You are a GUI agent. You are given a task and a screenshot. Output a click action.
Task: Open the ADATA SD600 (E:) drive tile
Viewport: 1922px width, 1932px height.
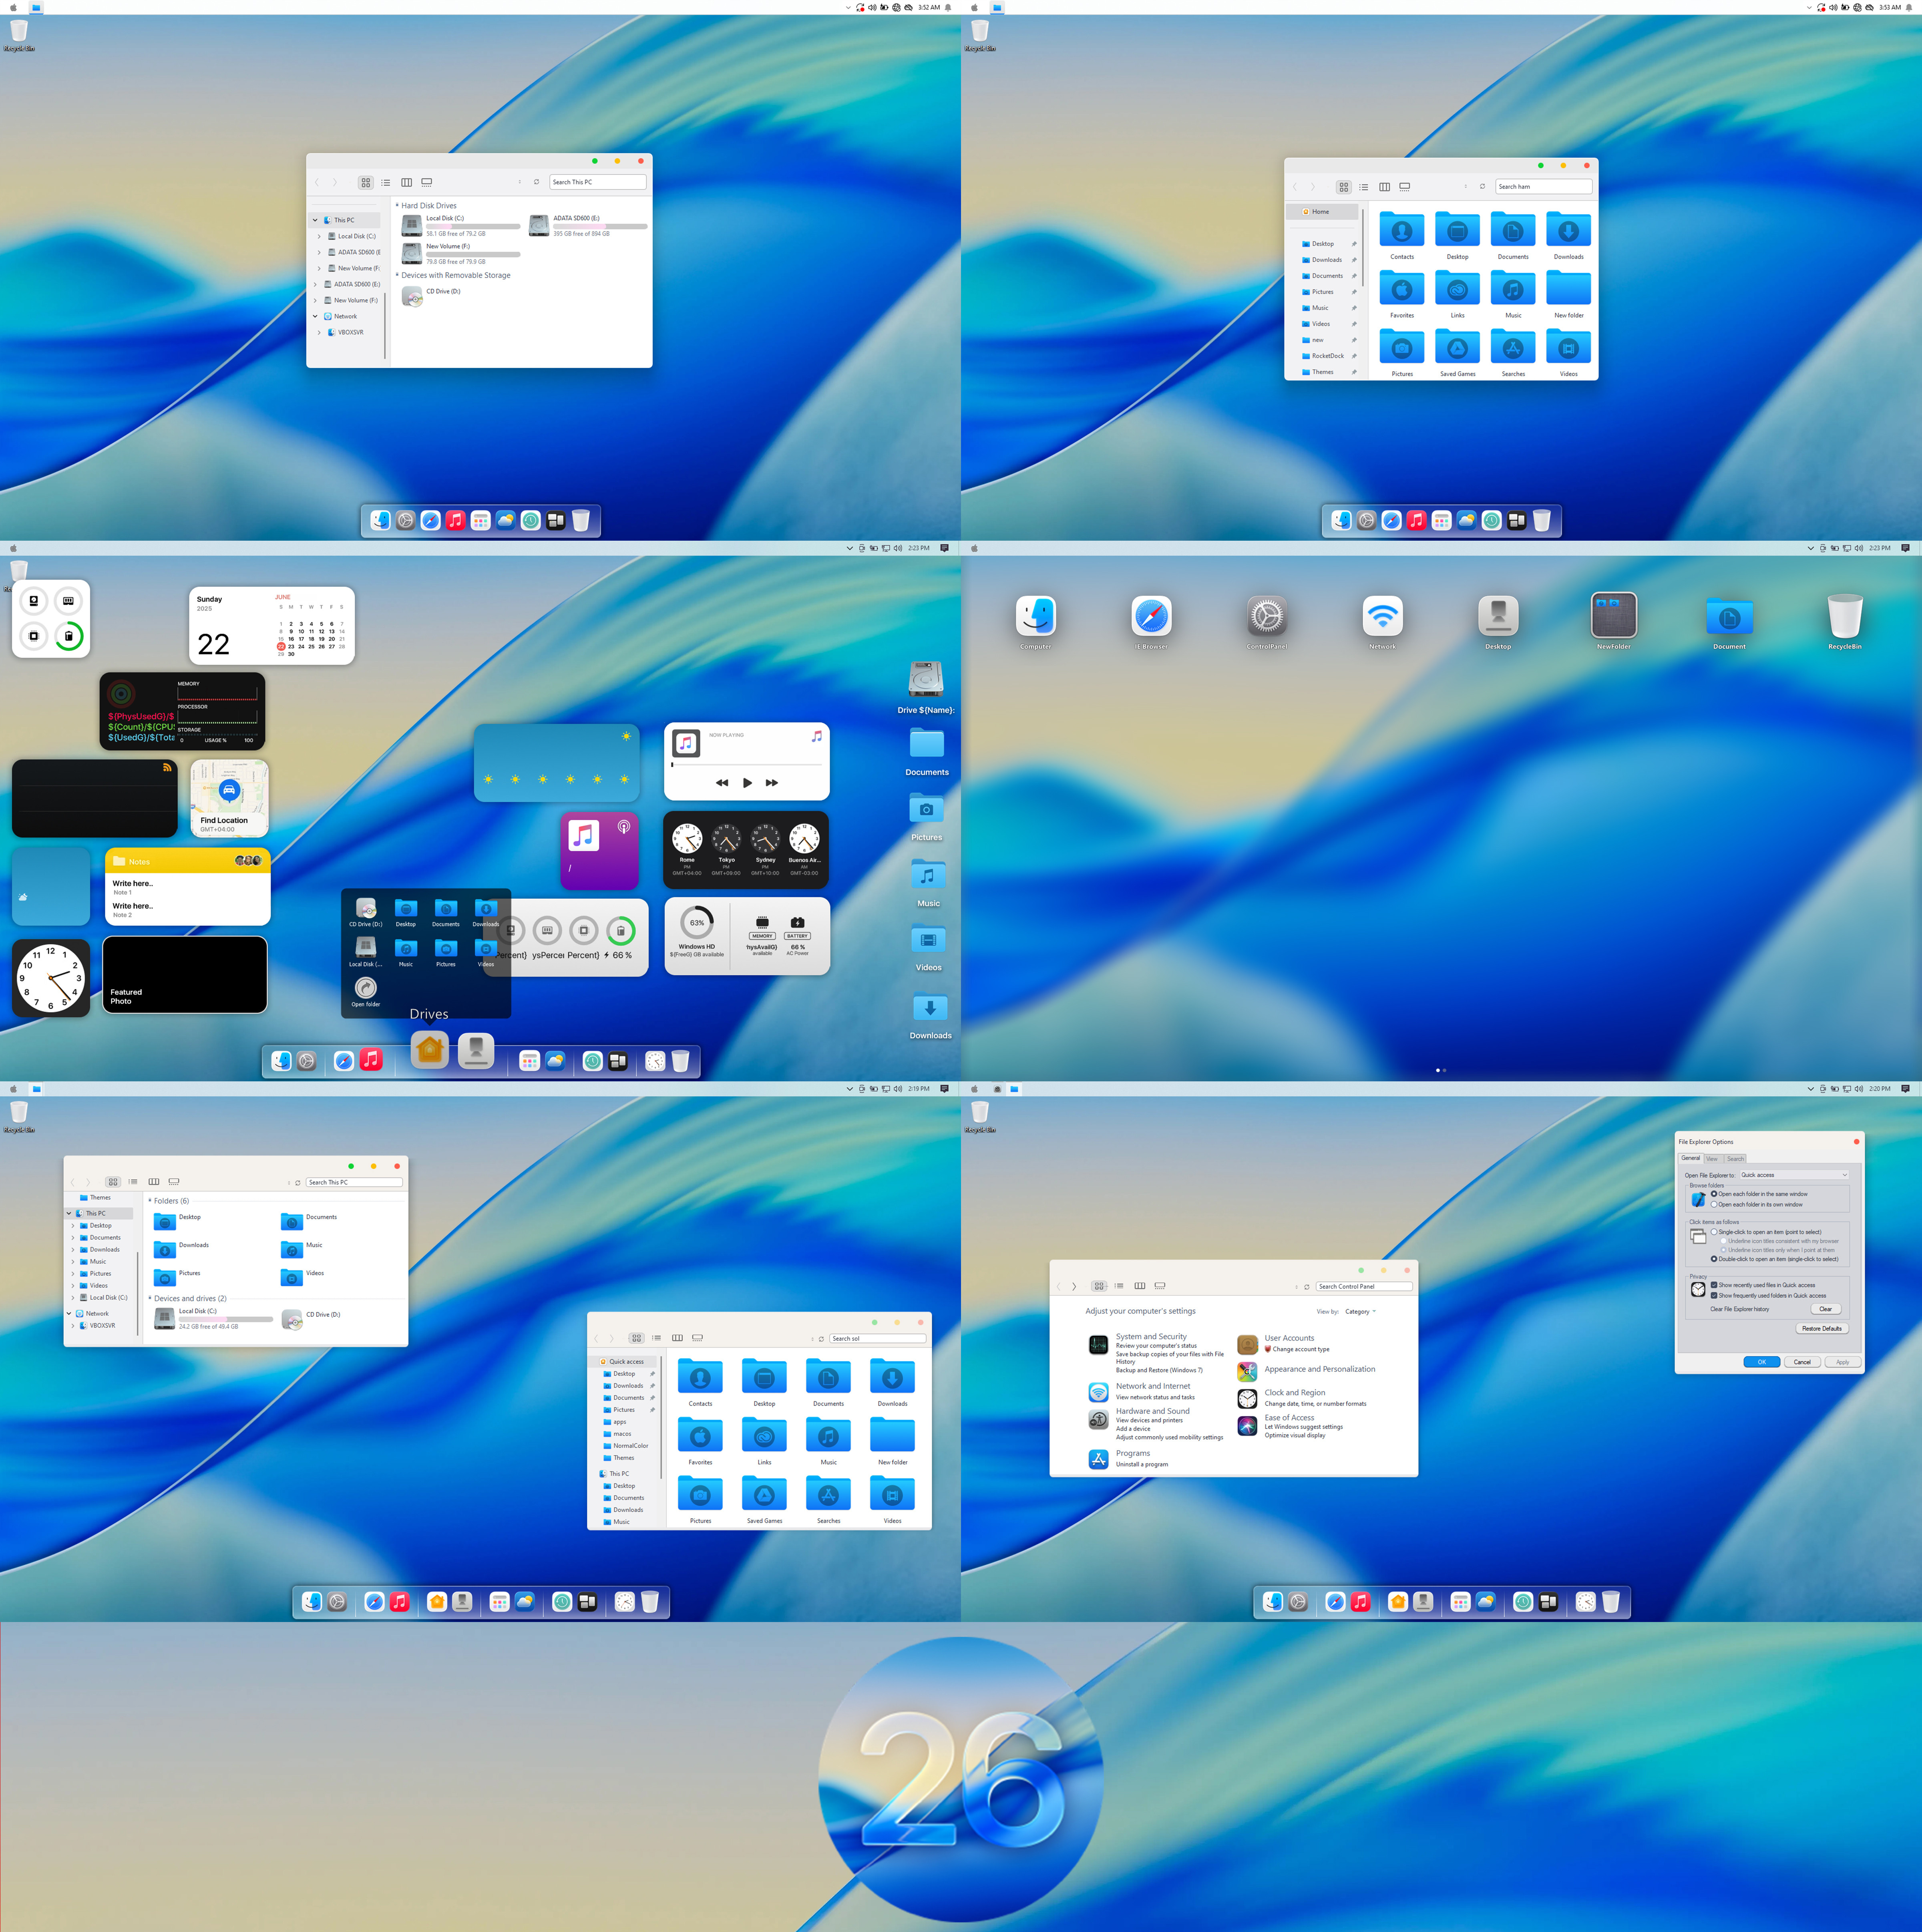[x=587, y=226]
